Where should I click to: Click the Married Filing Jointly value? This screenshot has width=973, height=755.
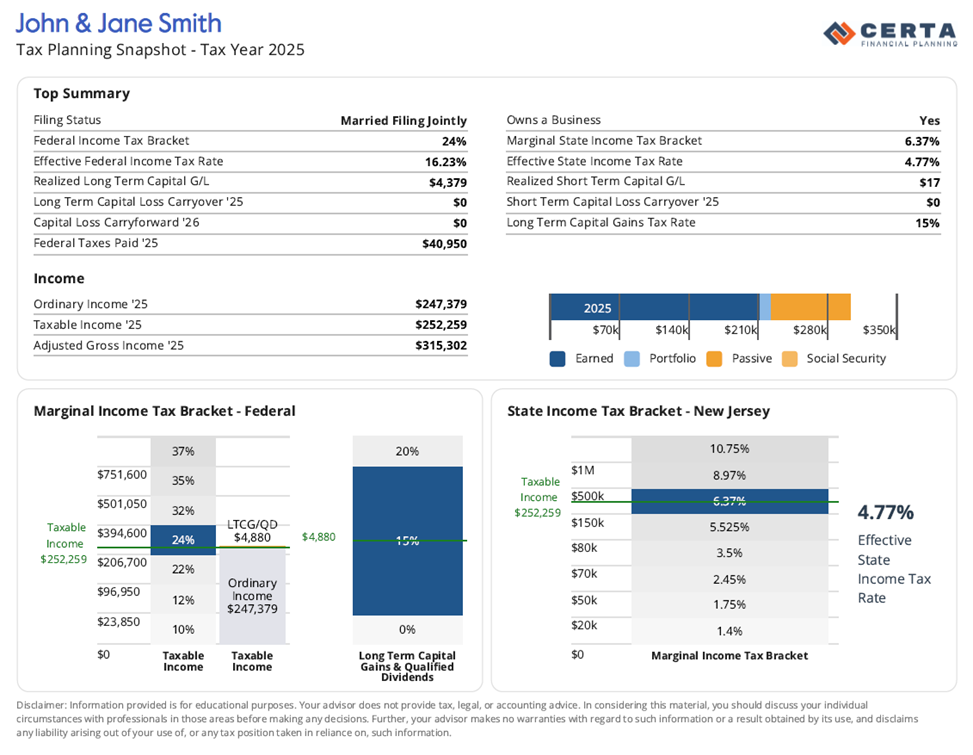[x=403, y=120]
